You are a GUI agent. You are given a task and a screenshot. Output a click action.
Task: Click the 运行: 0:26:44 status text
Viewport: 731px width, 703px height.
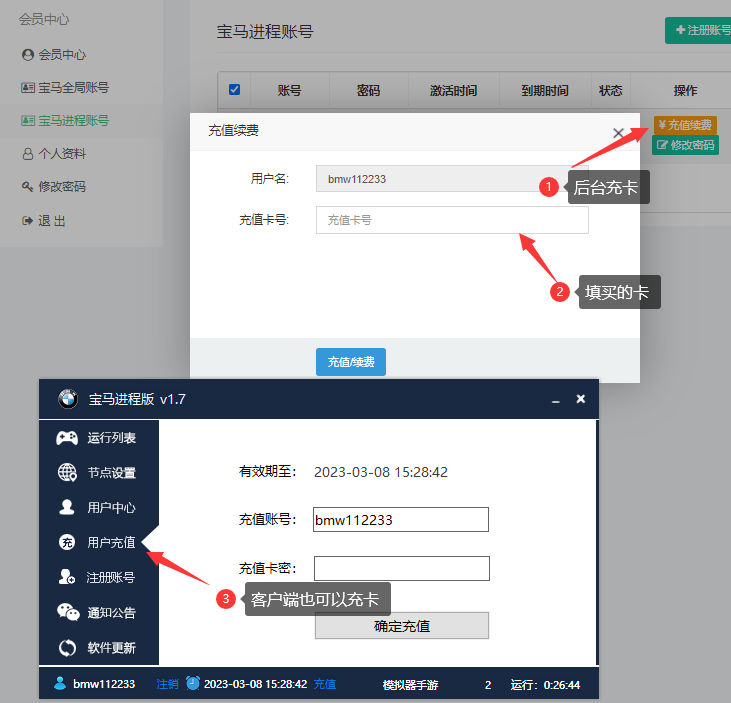click(x=545, y=685)
